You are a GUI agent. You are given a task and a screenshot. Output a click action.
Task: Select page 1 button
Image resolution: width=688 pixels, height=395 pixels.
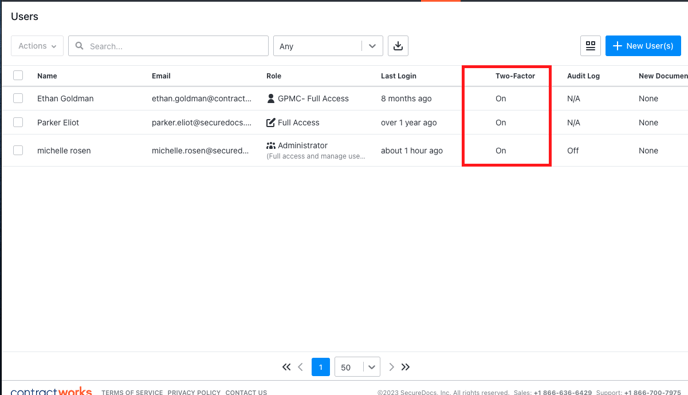click(321, 367)
